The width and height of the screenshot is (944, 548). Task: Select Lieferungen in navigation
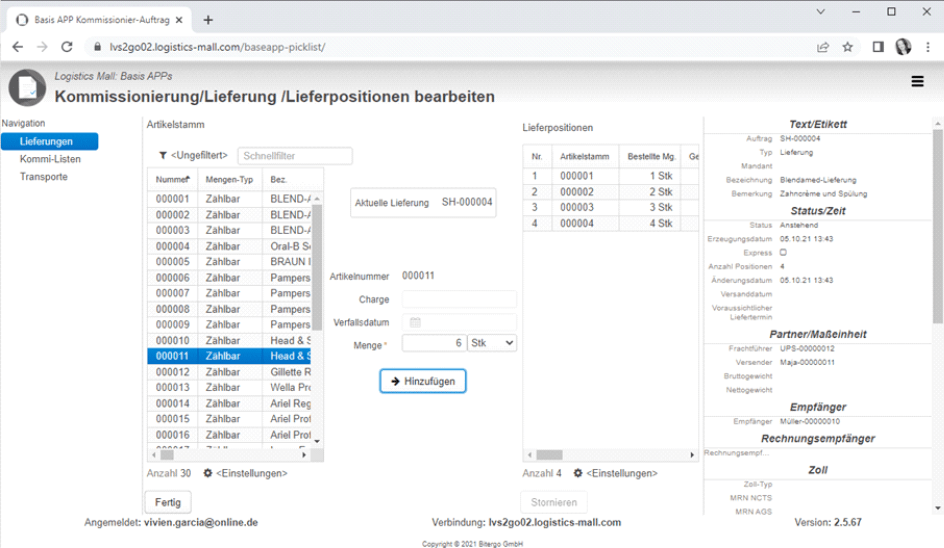tap(49, 142)
